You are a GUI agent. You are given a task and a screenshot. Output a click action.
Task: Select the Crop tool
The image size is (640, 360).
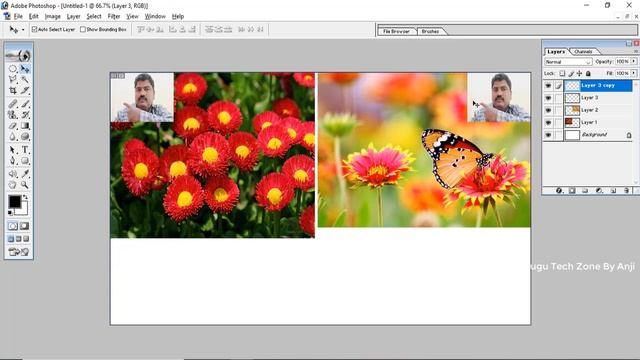click(x=13, y=90)
